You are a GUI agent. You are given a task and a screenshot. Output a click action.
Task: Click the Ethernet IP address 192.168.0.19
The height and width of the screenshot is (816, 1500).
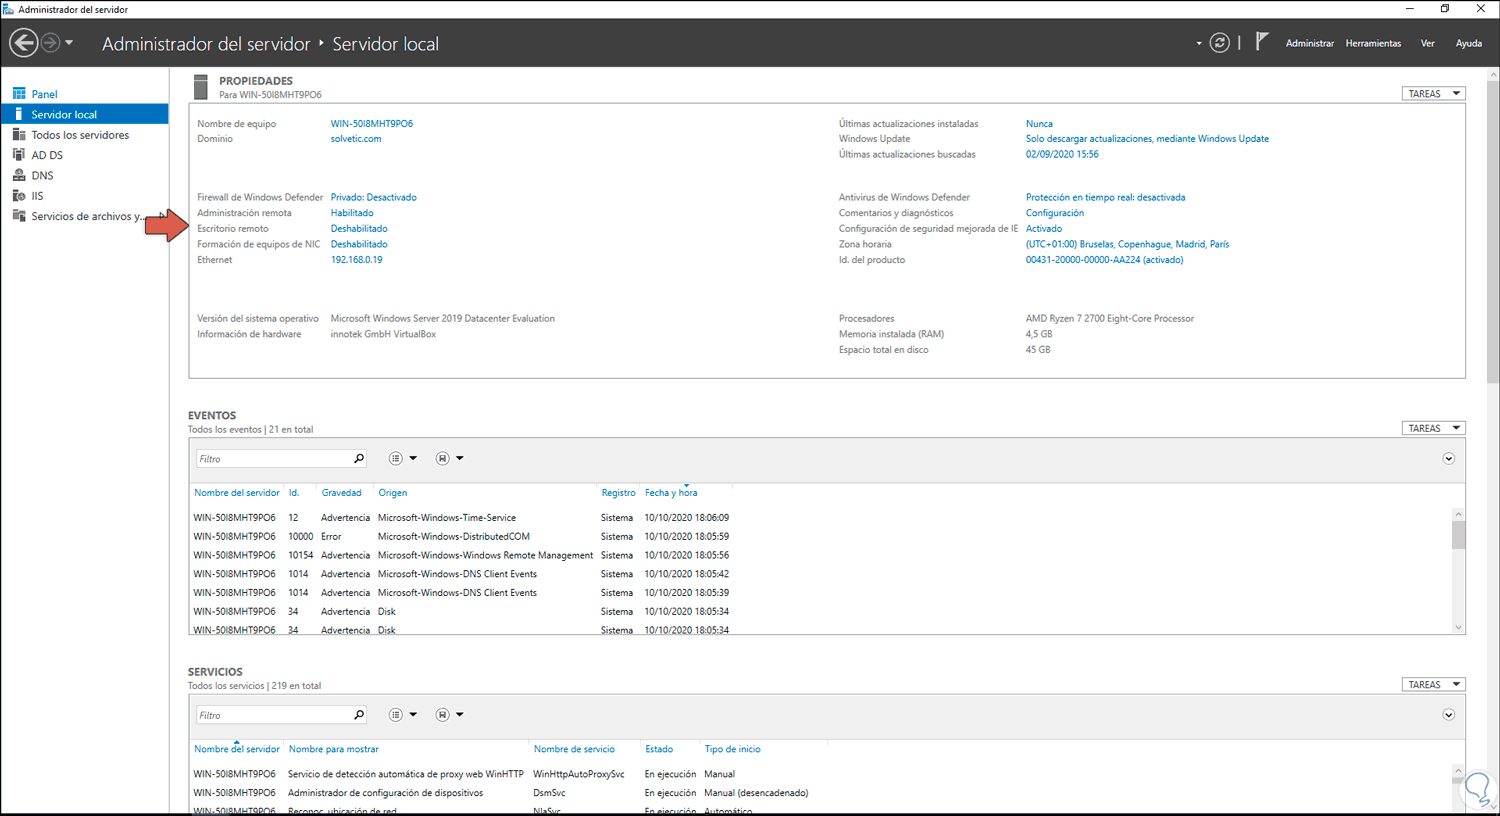(x=356, y=260)
